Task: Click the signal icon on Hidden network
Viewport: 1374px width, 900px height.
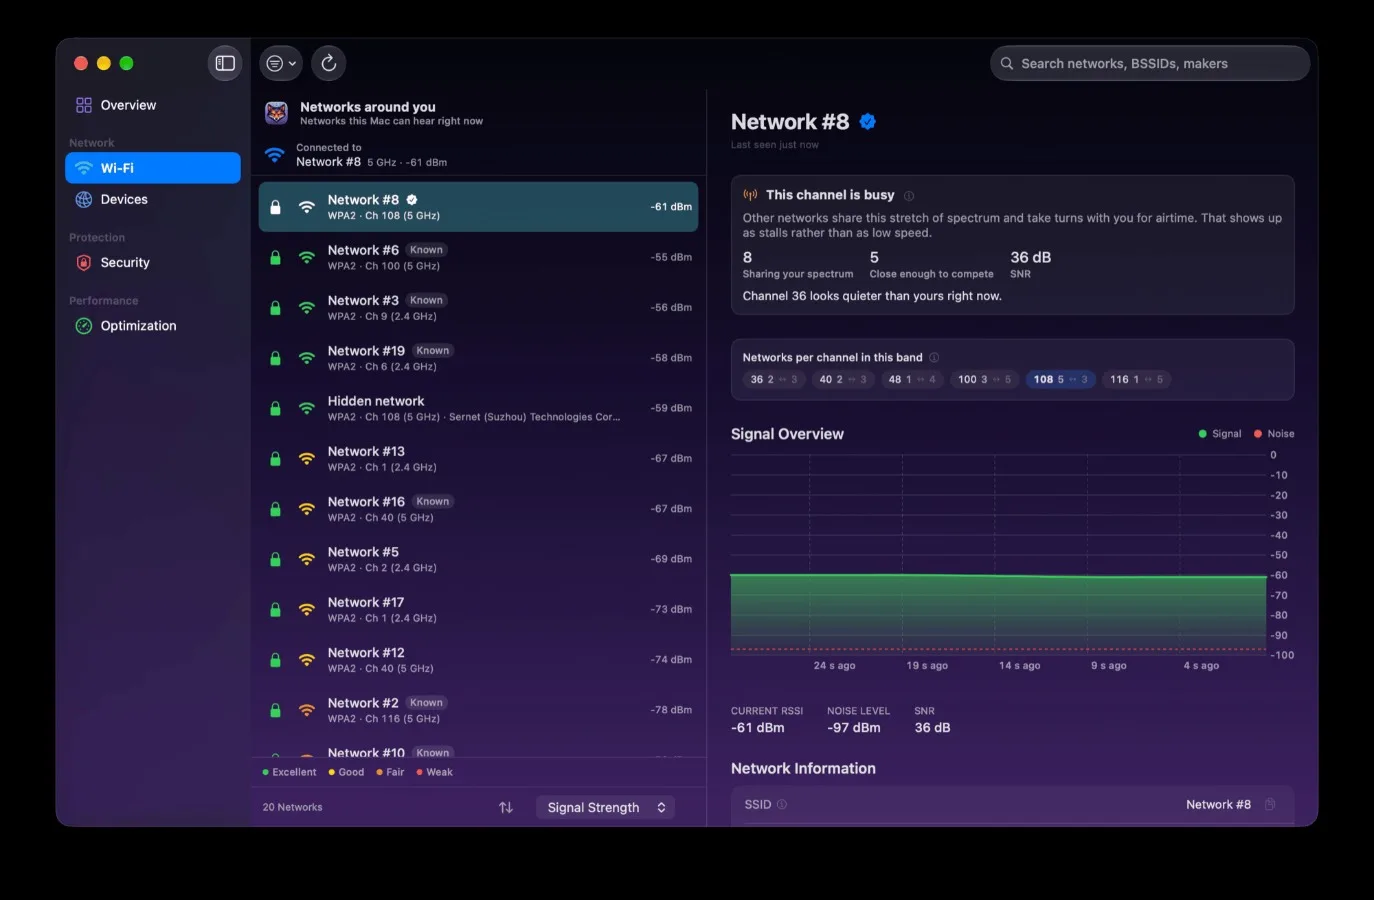Action: coord(307,408)
